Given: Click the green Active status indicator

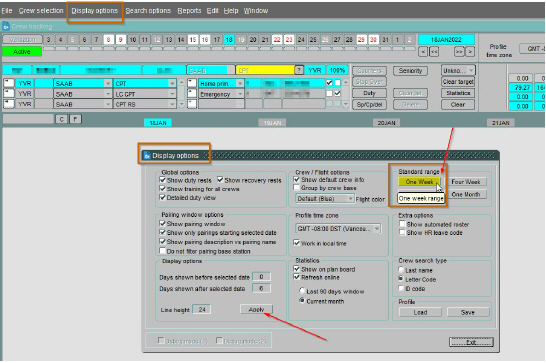Looking at the screenshot, I should [x=22, y=52].
